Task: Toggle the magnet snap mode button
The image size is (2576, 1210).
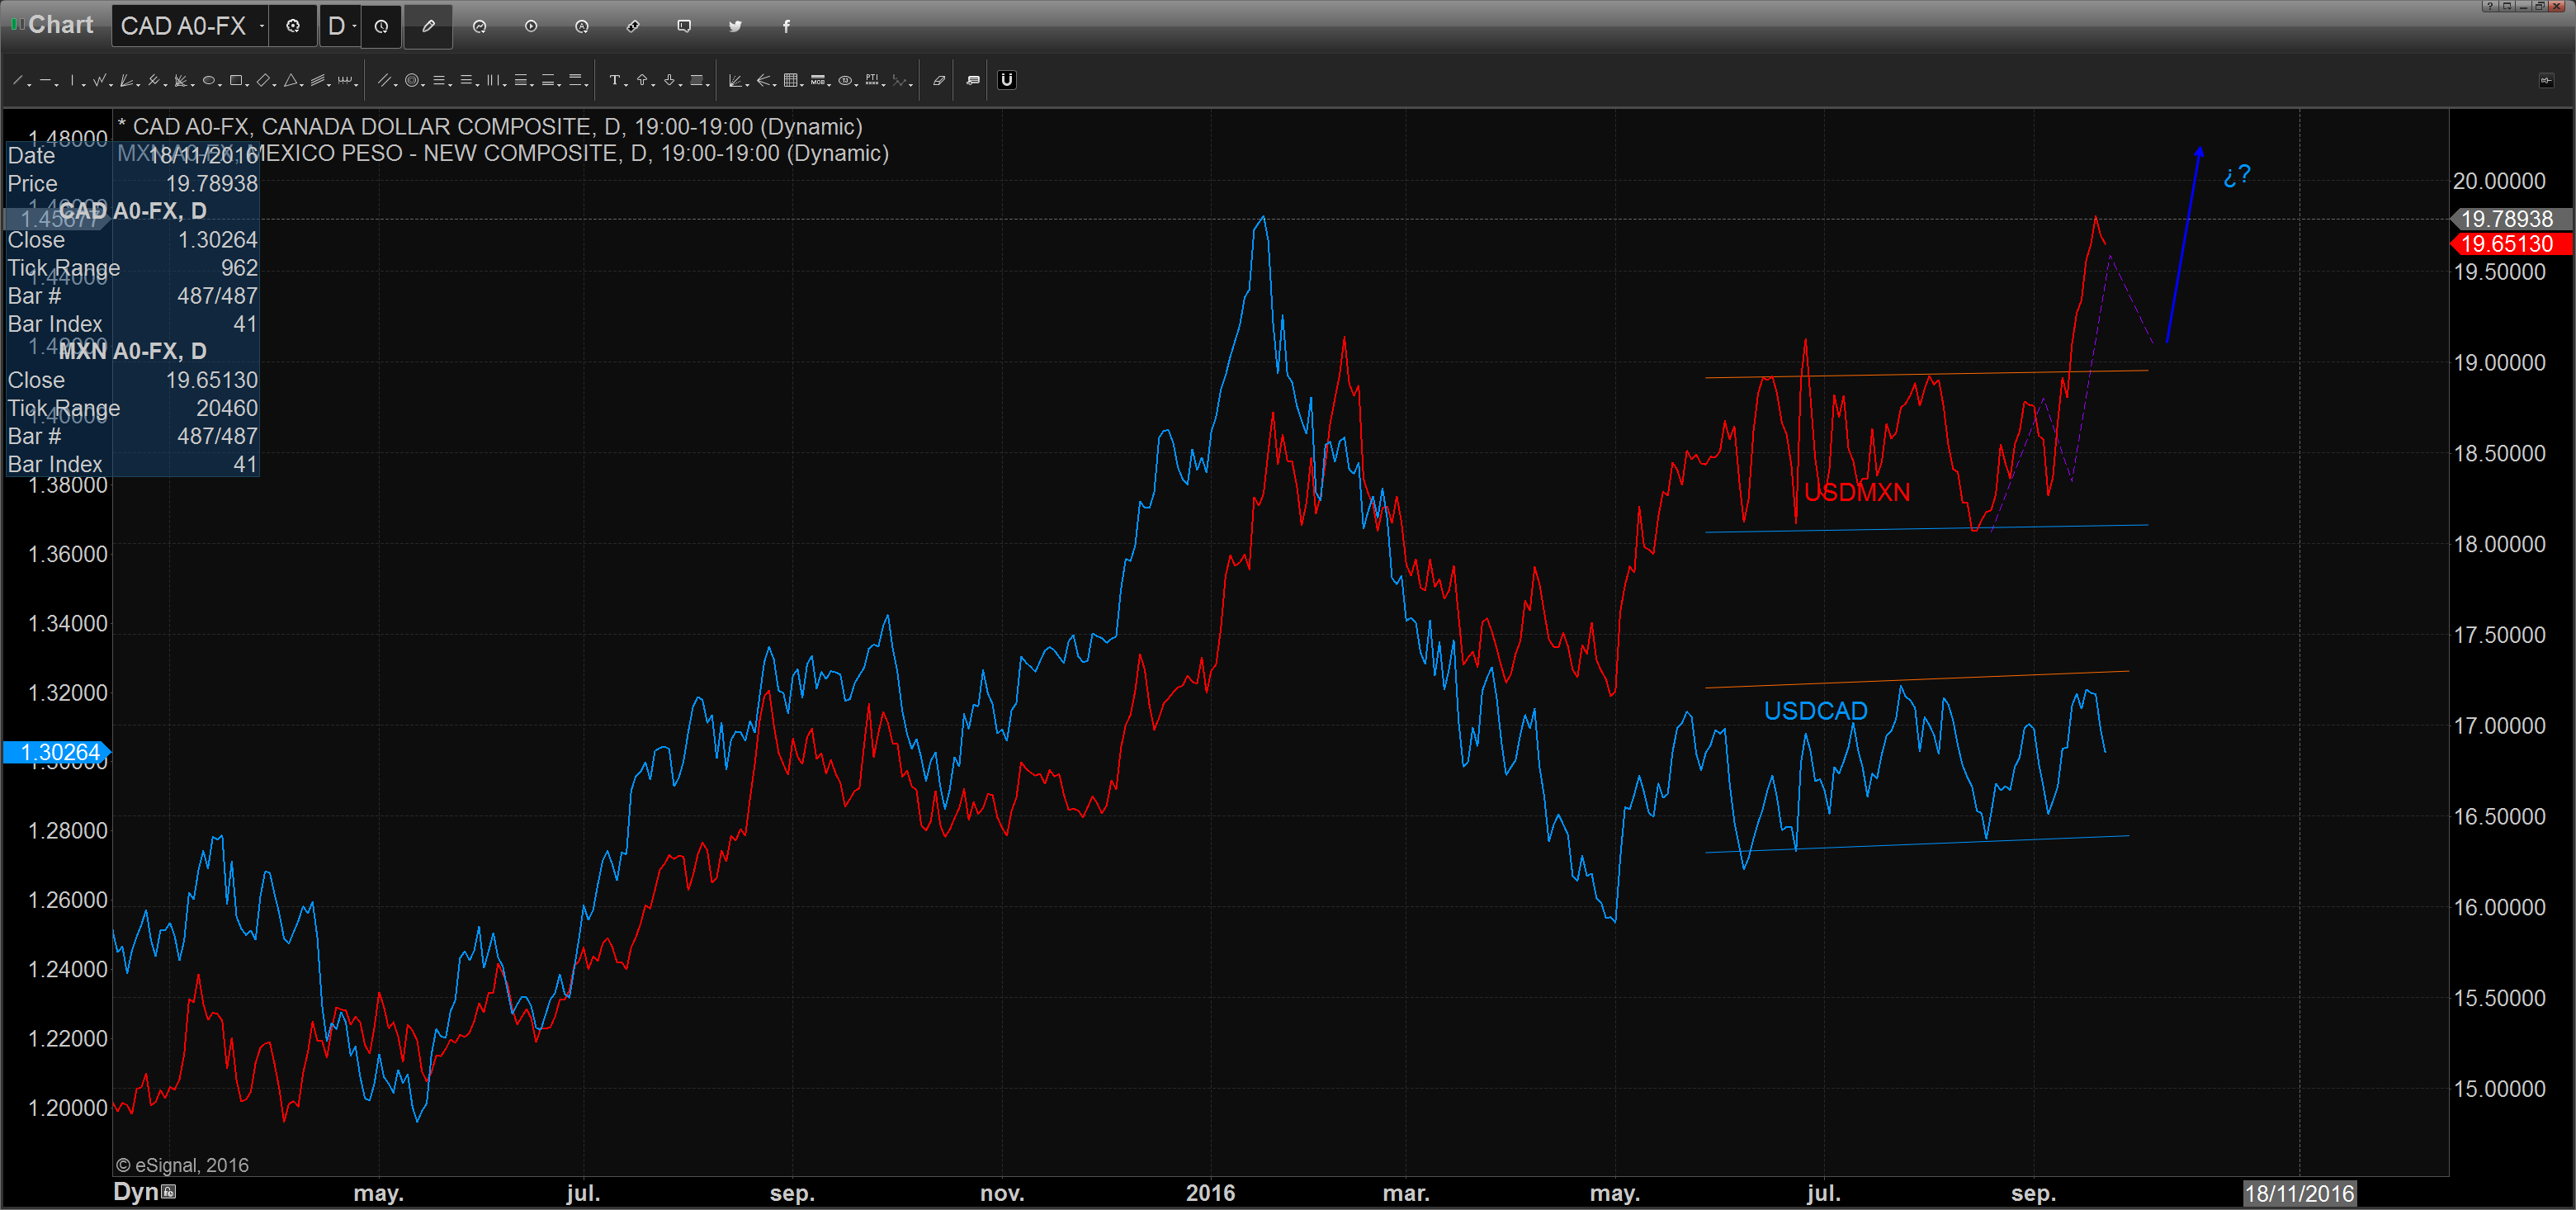Action: click(x=1007, y=80)
